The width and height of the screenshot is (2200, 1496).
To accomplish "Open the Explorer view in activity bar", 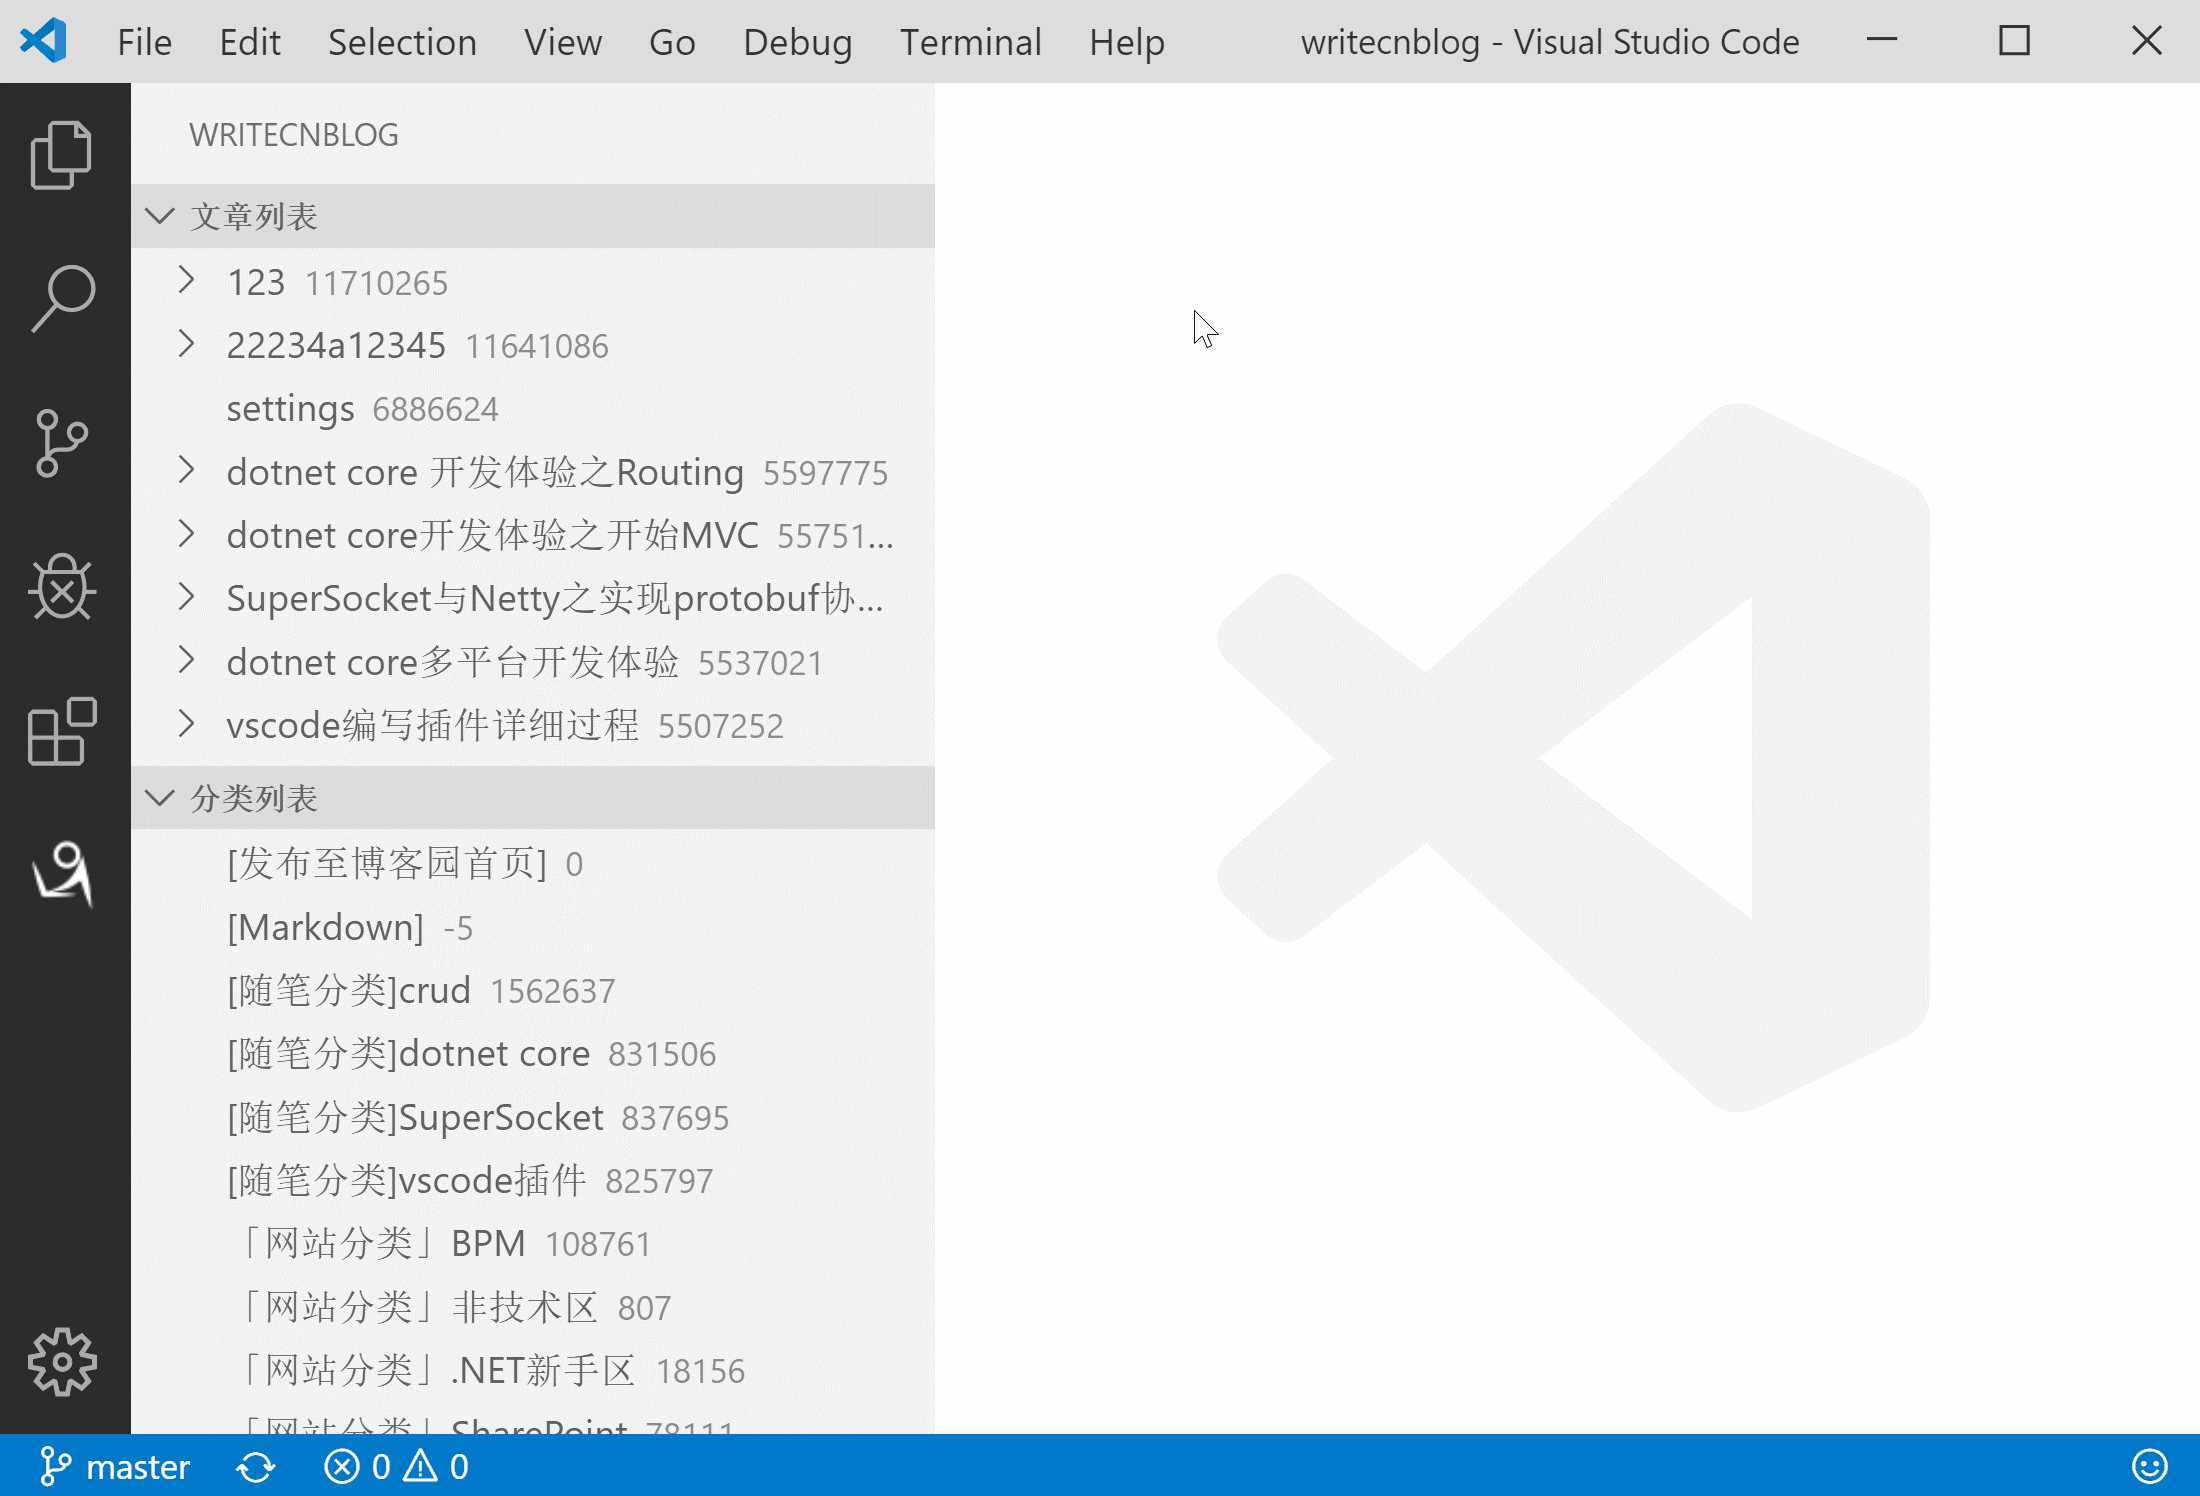I will coord(62,155).
